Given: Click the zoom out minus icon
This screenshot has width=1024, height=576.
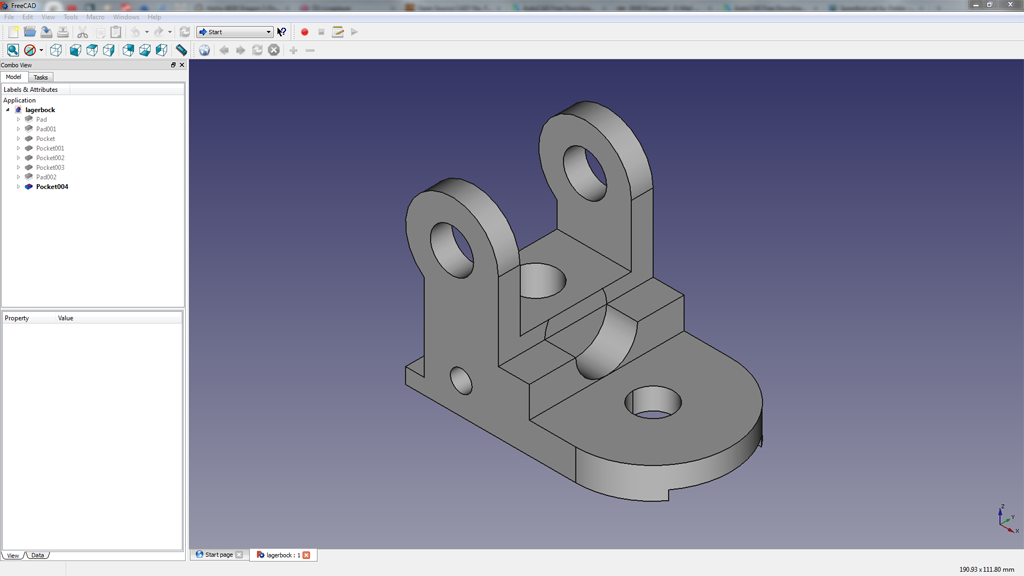Looking at the screenshot, I should [310, 50].
